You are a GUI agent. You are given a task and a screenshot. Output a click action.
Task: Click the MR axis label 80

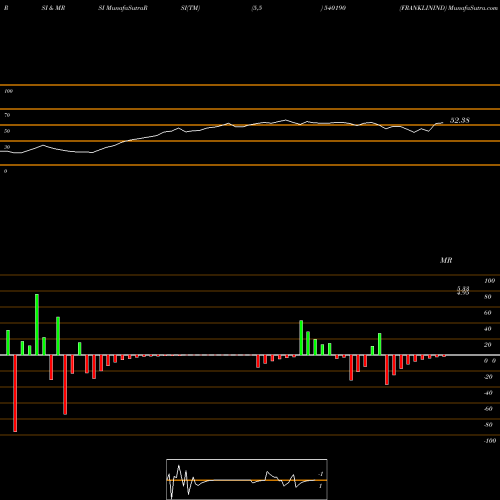(488, 297)
